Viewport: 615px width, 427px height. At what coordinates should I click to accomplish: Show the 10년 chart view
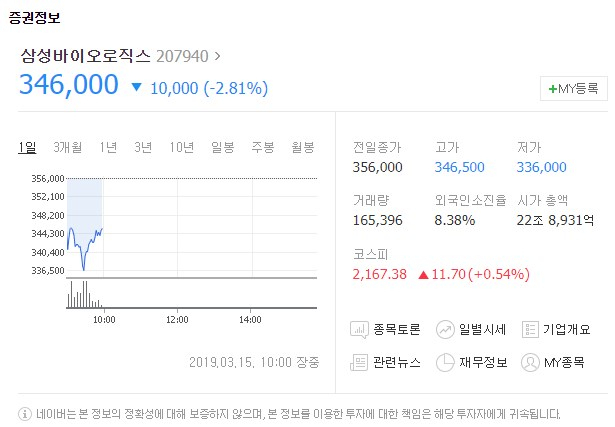(x=182, y=148)
